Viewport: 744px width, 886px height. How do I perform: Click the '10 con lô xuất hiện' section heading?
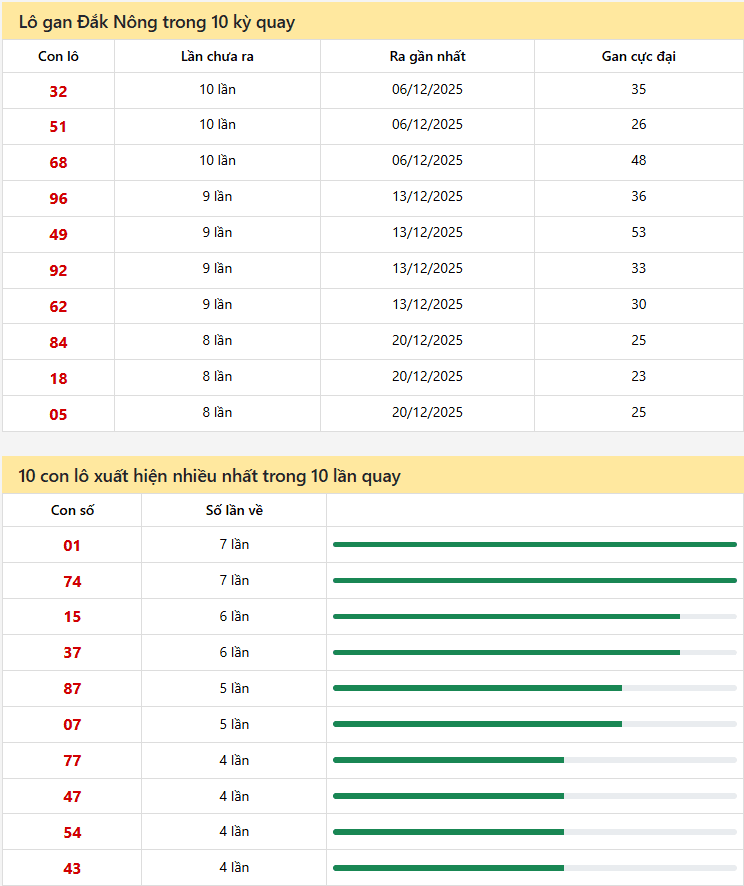point(210,476)
